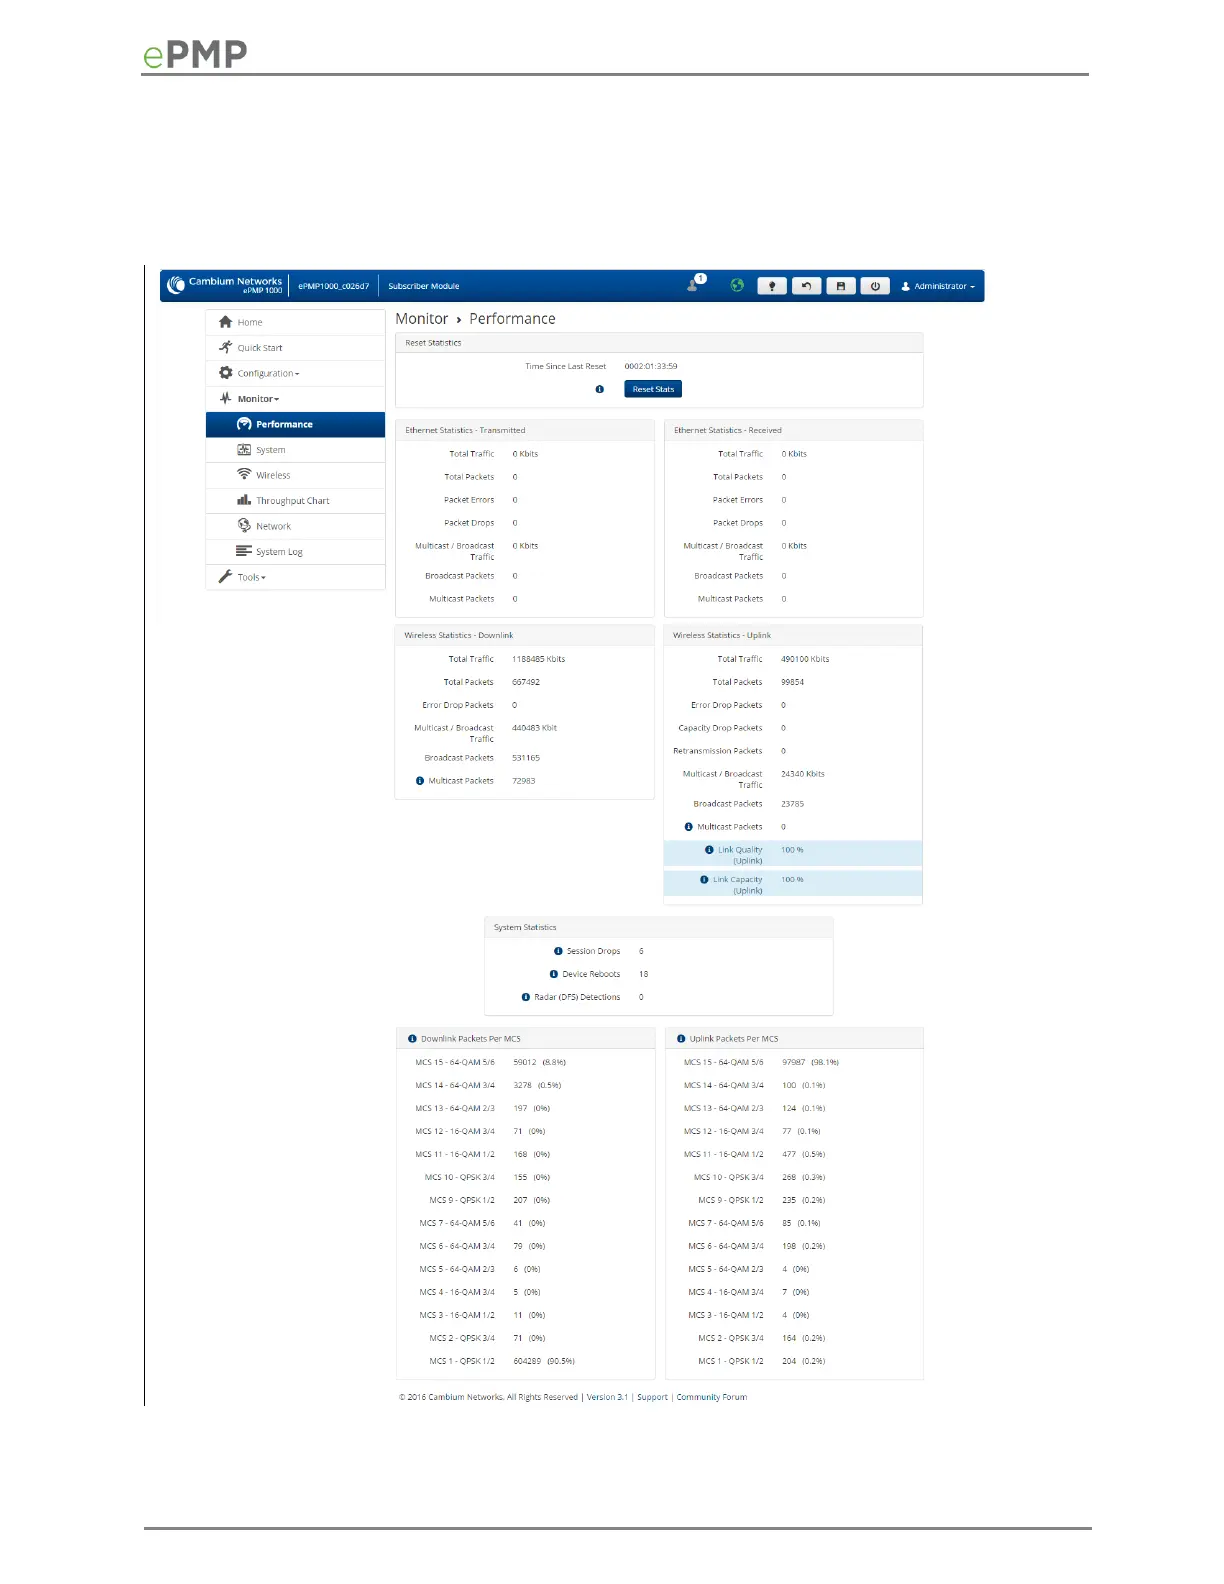1224x1584 pixels.
Task: Open the user notifications icon with badge
Action: tap(696, 284)
